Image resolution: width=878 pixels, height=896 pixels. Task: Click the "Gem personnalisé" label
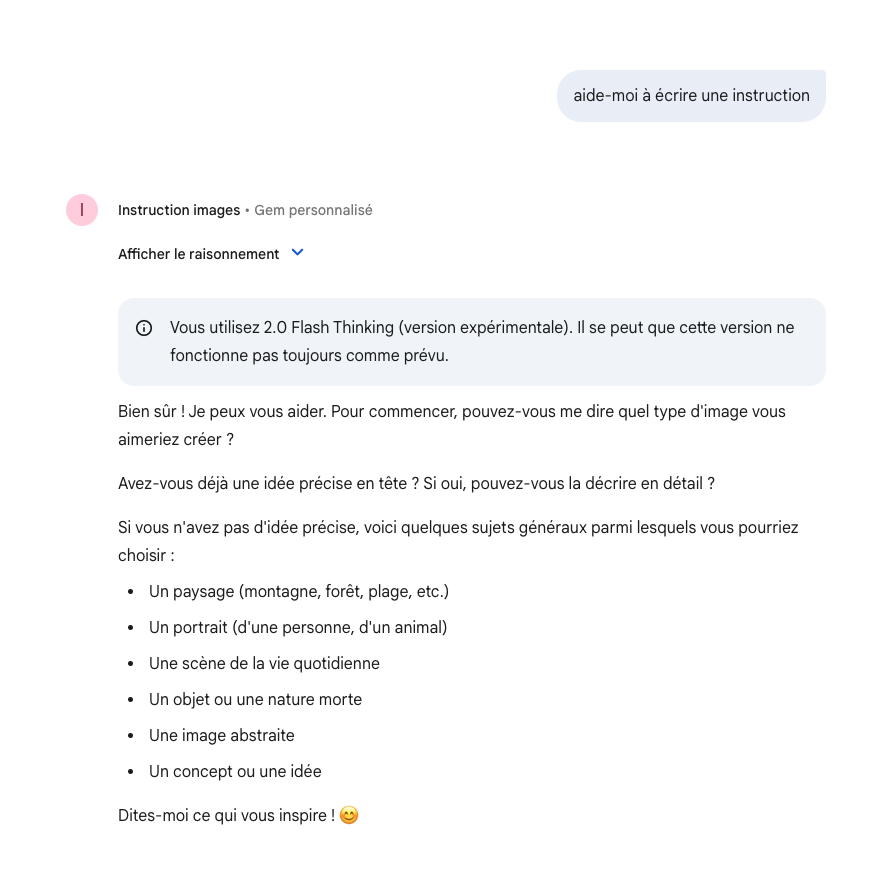[313, 210]
